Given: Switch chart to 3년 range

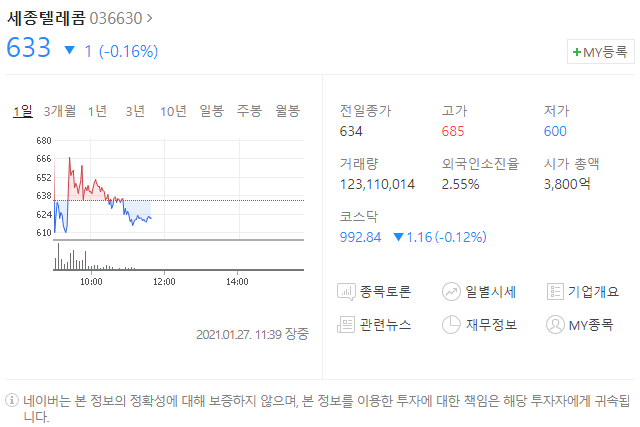Looking at the screenshot, I should coord(135,111).
